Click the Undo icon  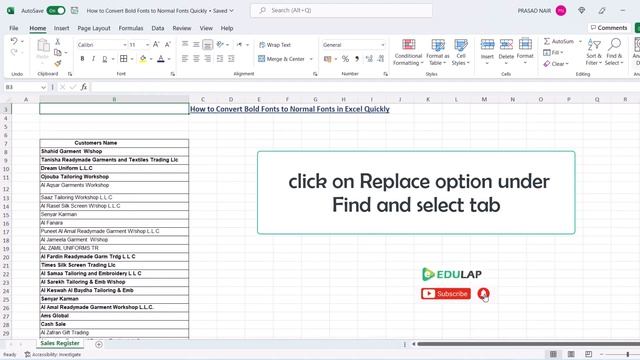pyautogui.click(x=14, y=41)
